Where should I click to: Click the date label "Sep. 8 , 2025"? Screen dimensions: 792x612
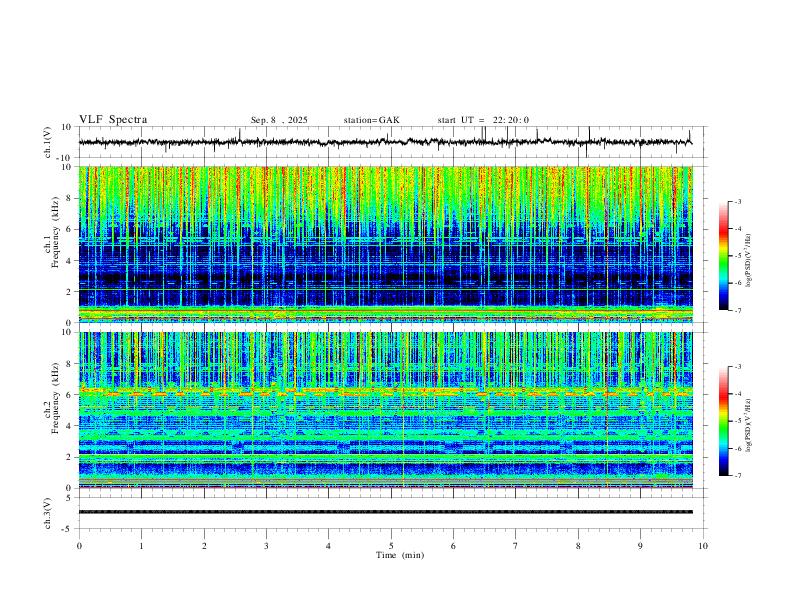279,120
